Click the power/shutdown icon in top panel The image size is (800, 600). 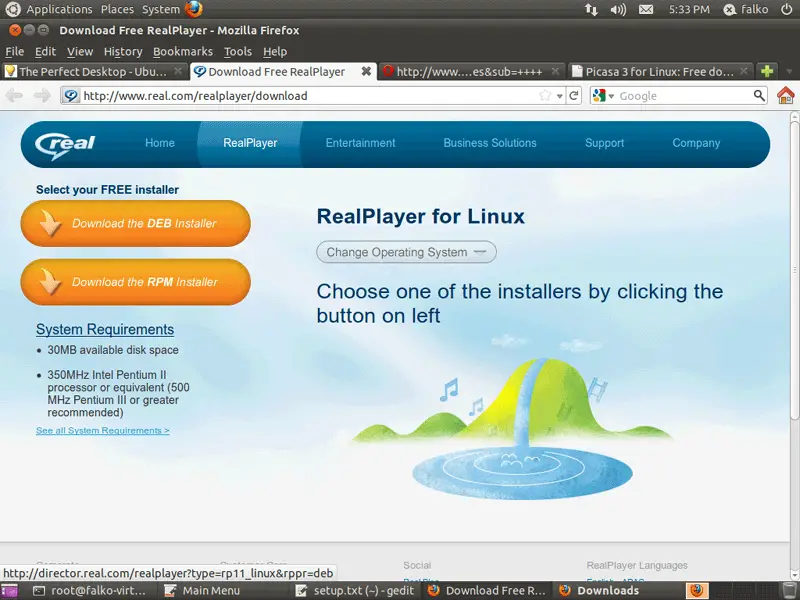click(786, 9)
